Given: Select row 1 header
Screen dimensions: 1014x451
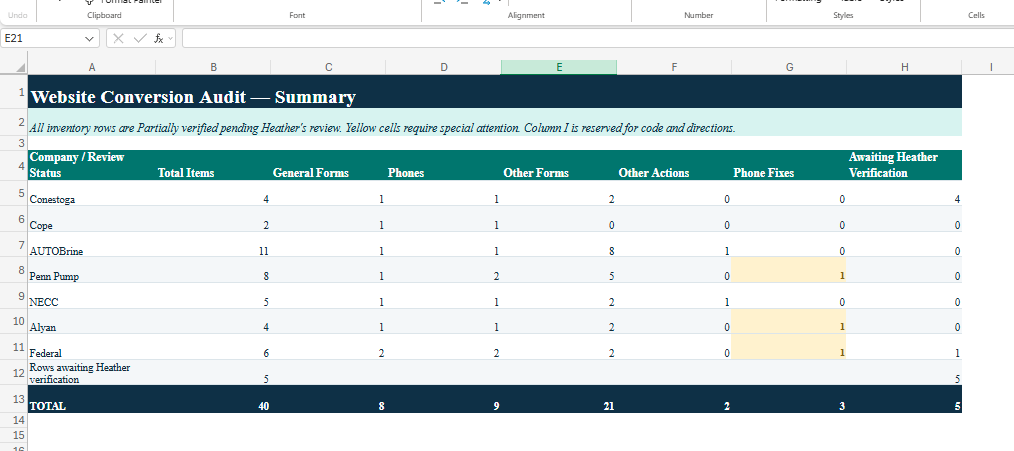Looking at the screenshot, I should click(x=14, y=91).
